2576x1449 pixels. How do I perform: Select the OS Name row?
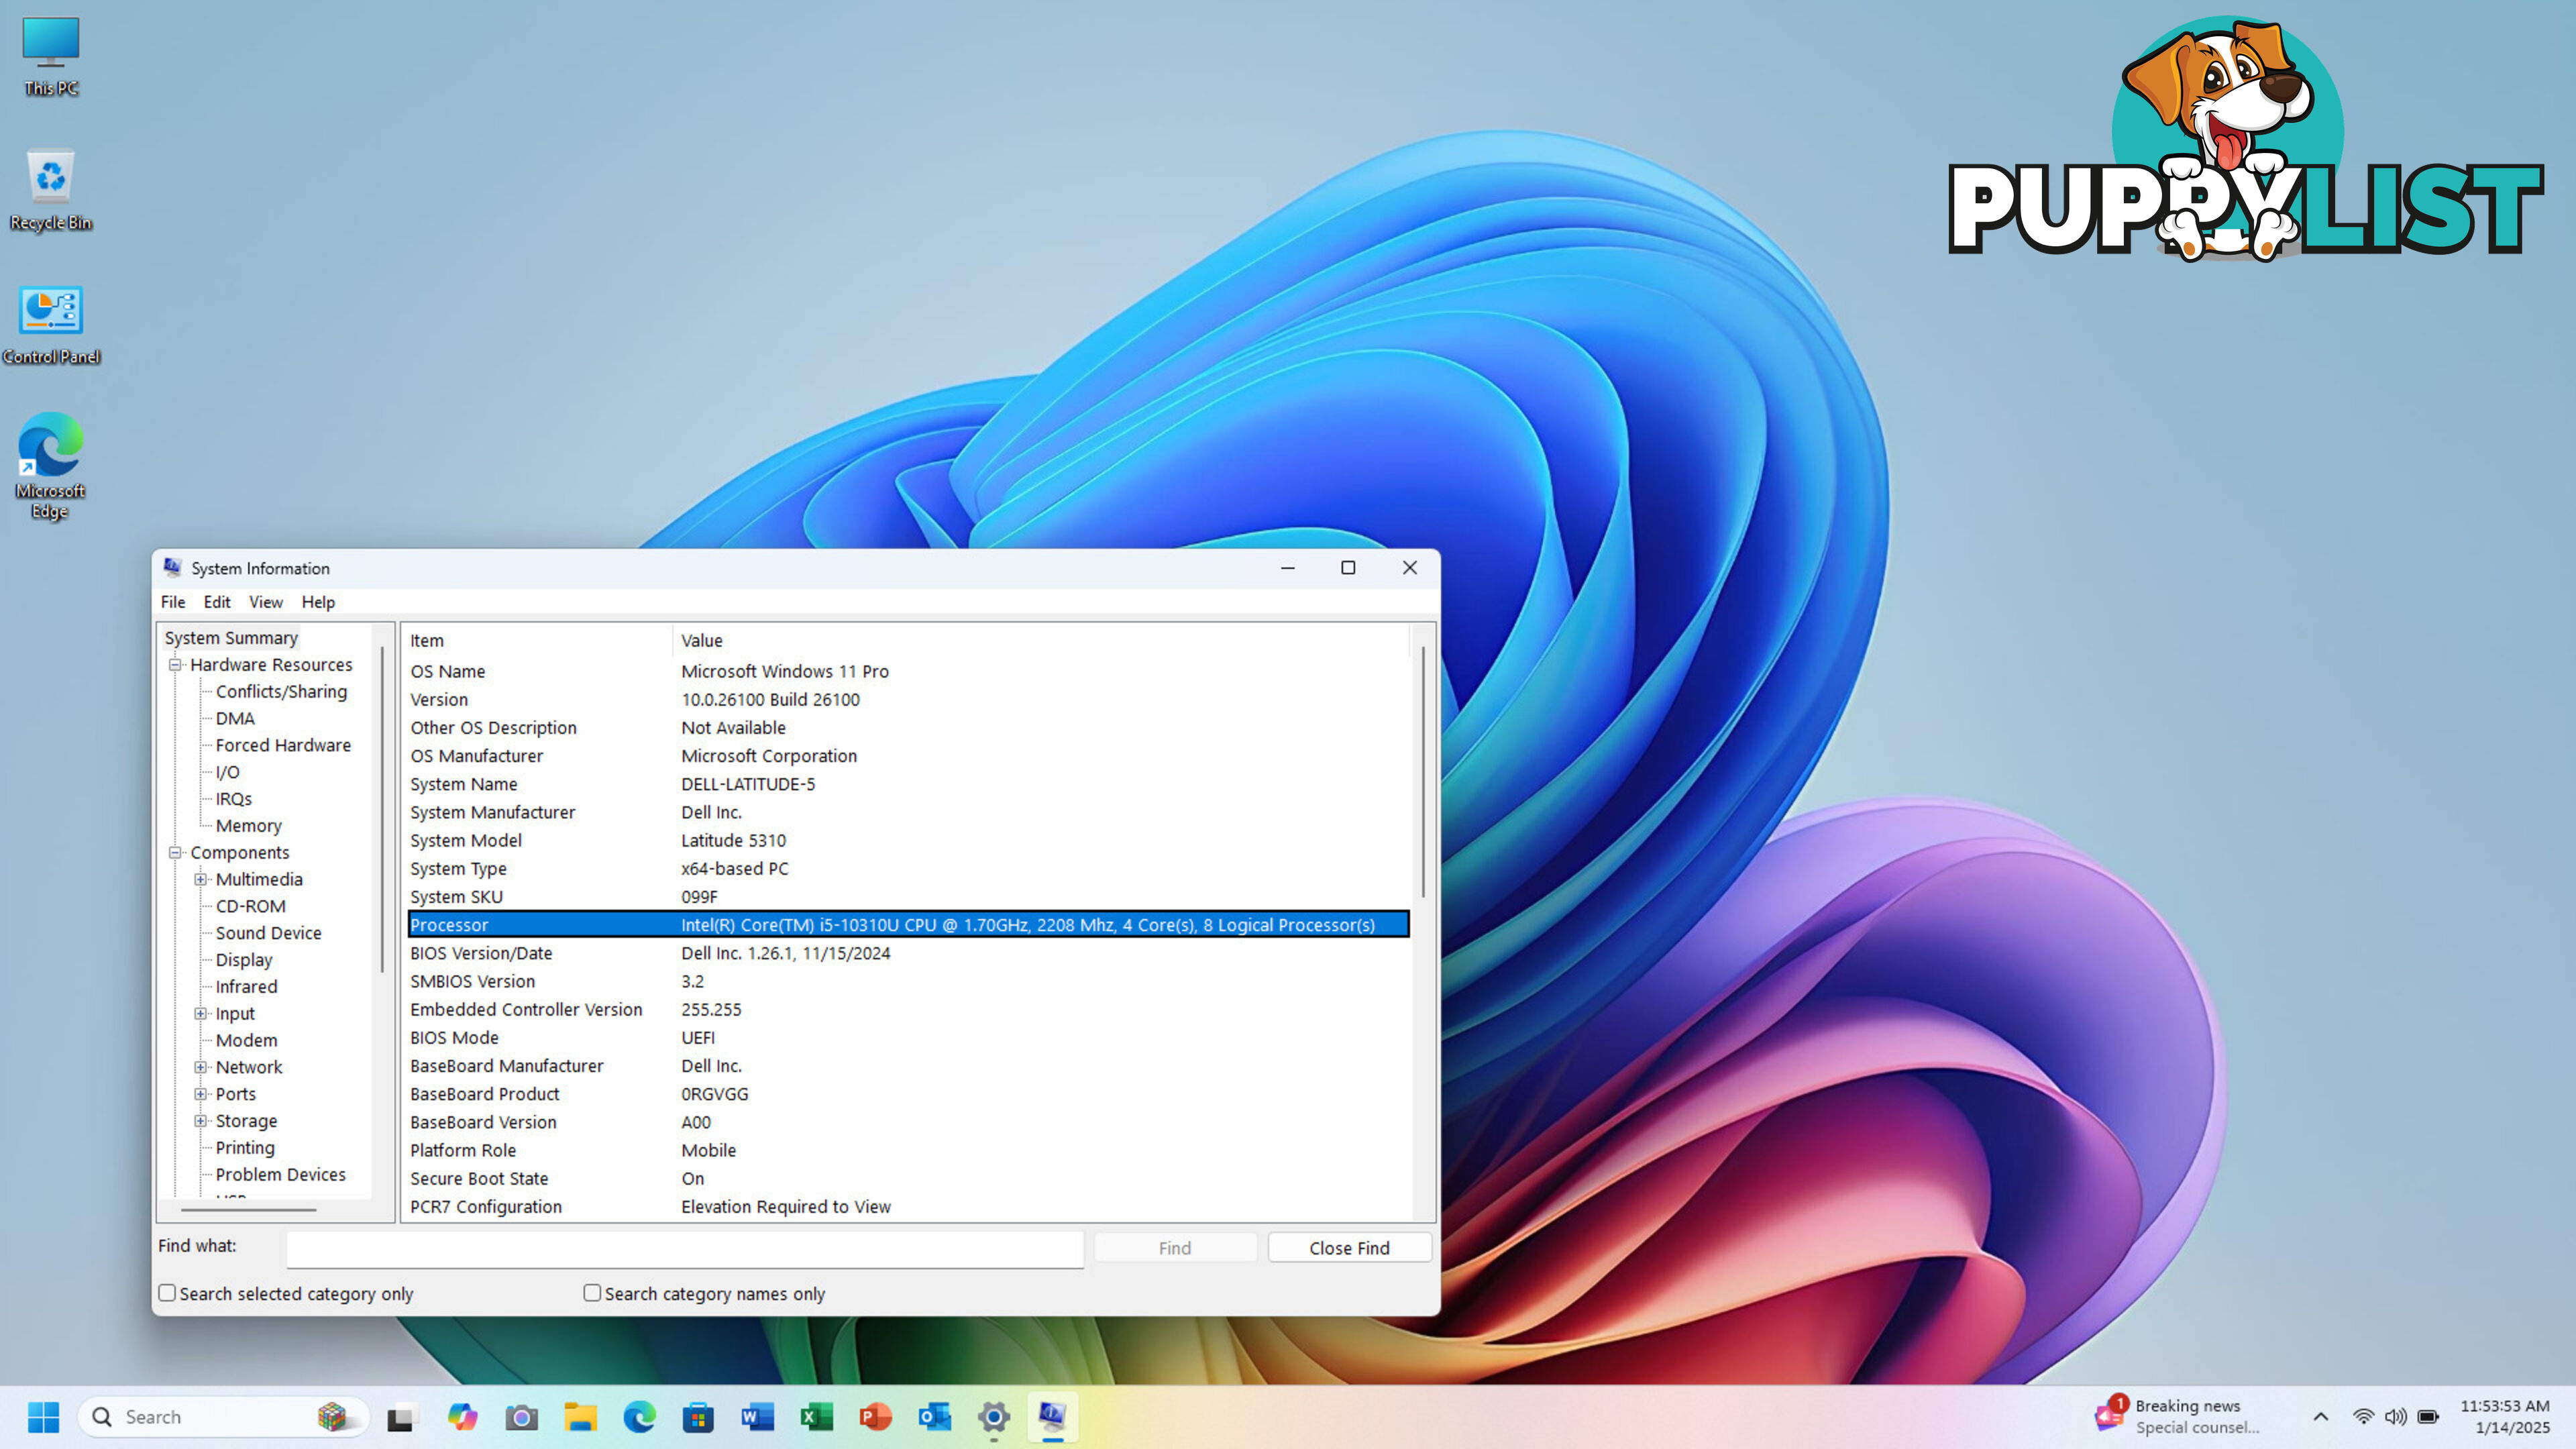908,672
